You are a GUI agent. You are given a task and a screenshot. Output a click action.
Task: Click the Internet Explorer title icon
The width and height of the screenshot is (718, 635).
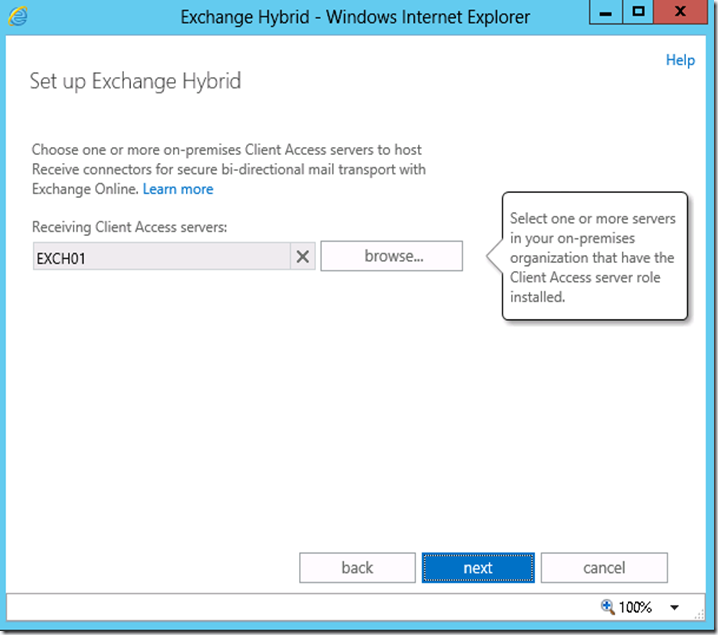coord(18,16)
